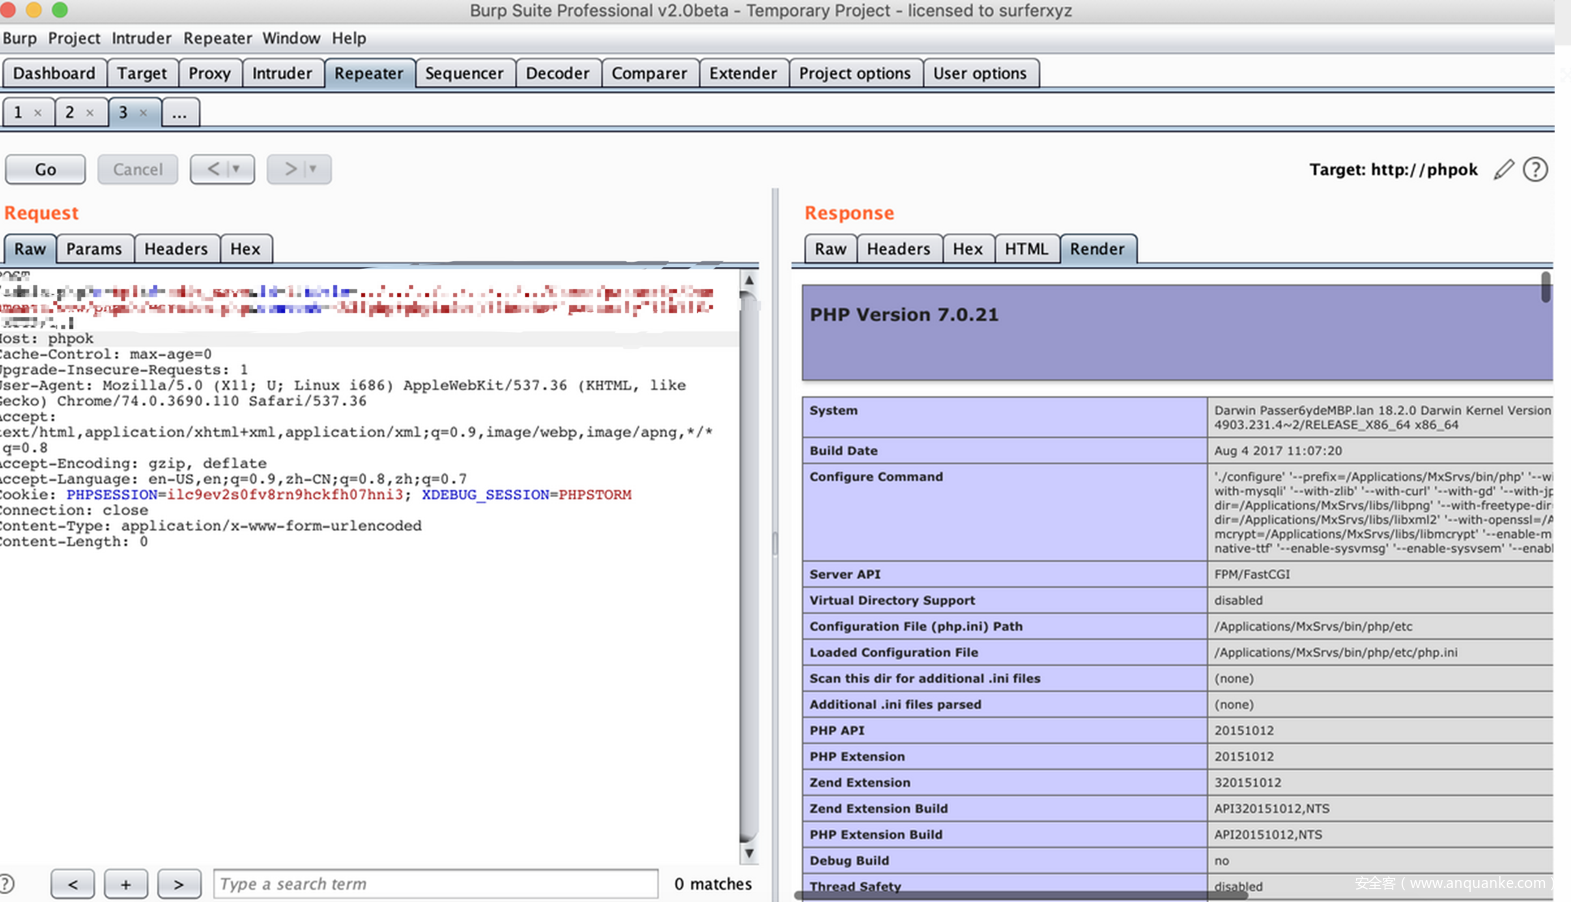1571x902 pixels.
Task: Click the Content-Length: 0 header line
Action: pos(74,542)
